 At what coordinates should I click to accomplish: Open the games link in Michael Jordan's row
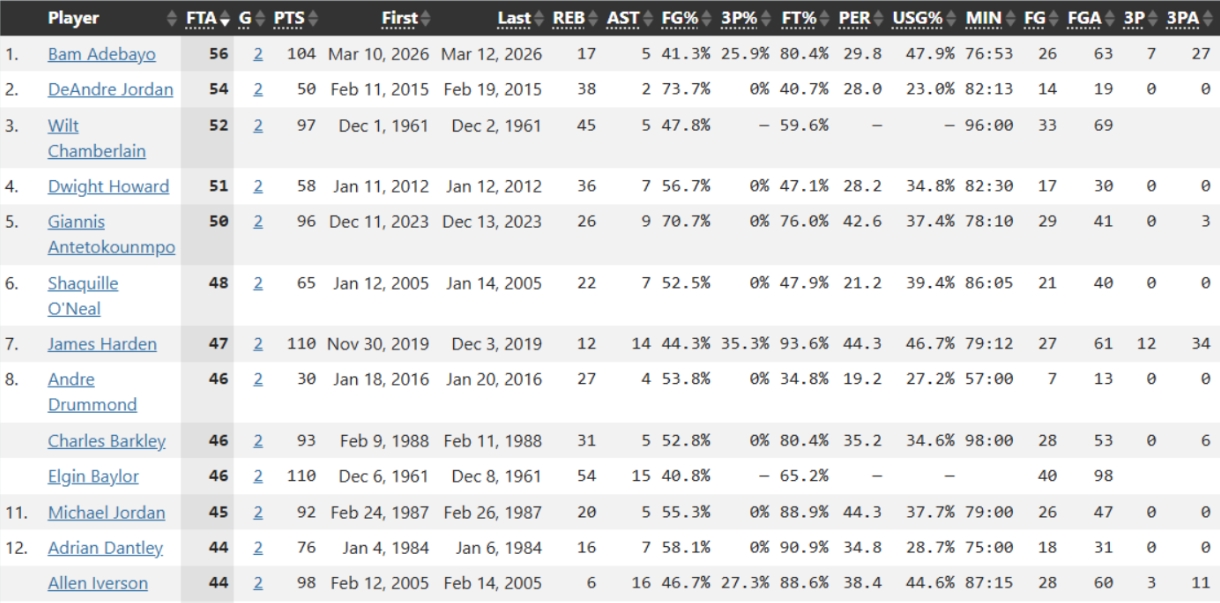click(x=258, y=513)
